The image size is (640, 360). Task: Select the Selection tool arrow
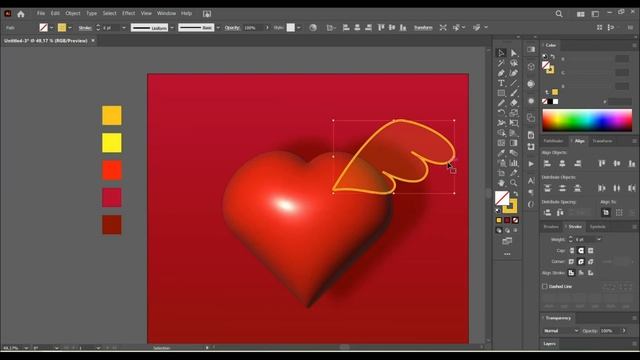tap(501, 53)
